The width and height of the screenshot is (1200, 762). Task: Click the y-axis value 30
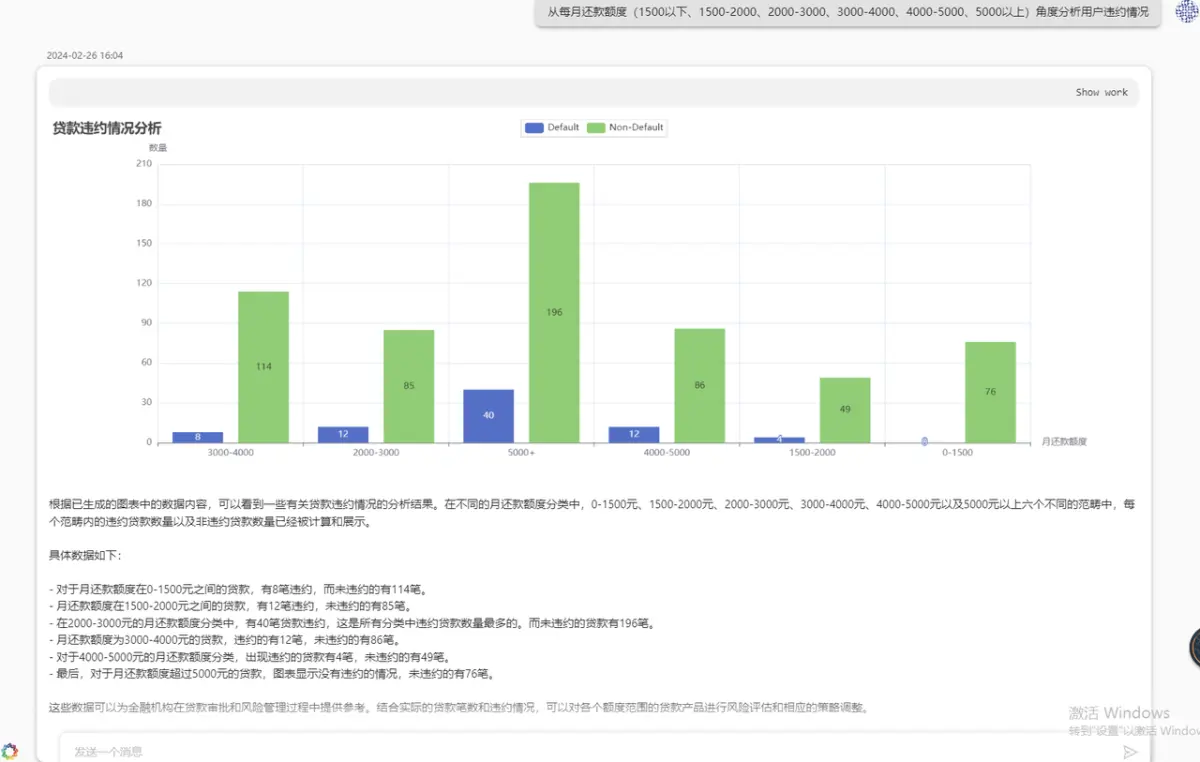tap(147, 402)
